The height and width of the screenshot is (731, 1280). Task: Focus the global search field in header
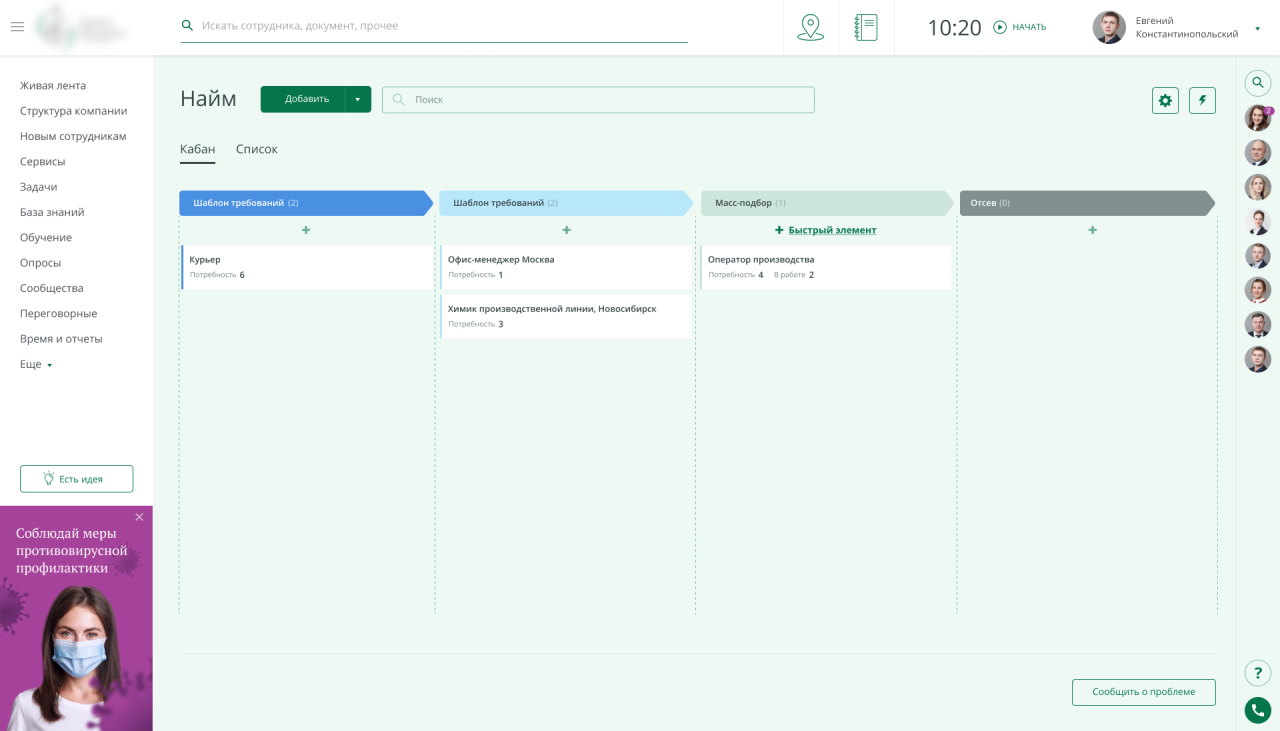tap(434, 26)
